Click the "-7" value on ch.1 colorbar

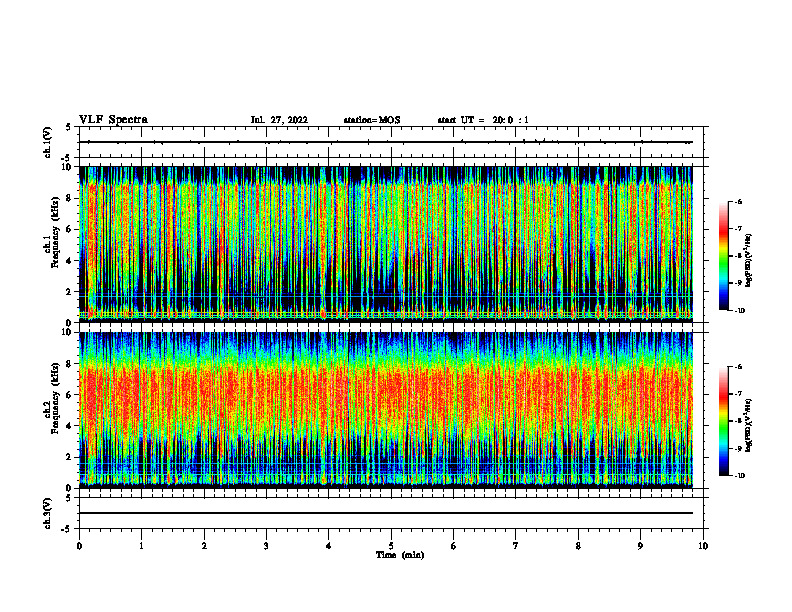click(x=738, y=229)
